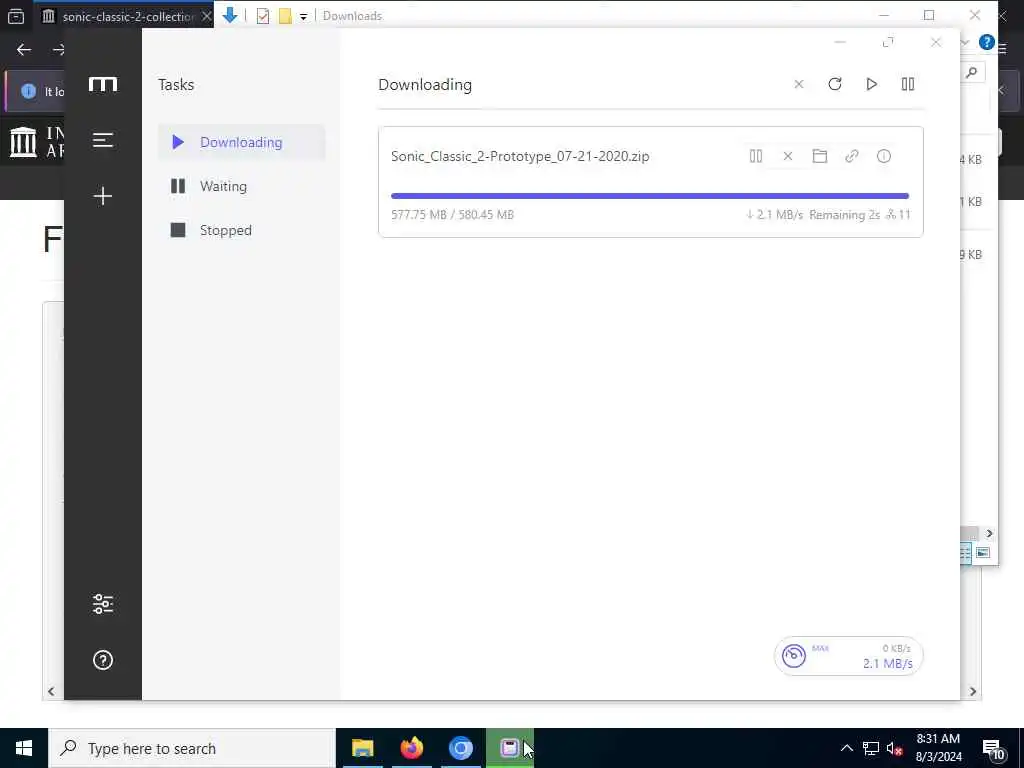Click the Type here to search box
The width and height of the screenshot is (1024, 768).
point(192,748)
